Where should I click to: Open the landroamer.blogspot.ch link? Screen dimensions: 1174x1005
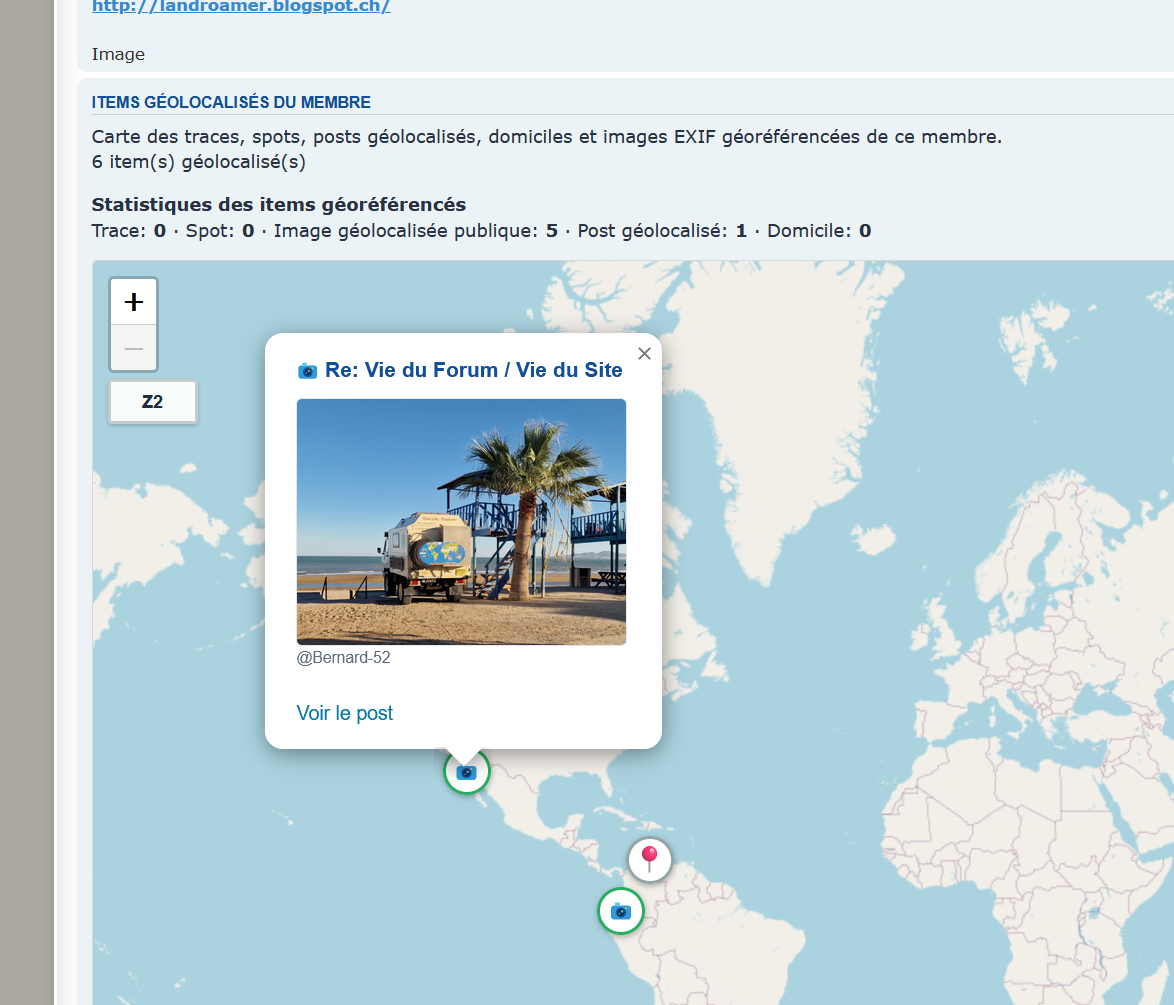point(241,6)
